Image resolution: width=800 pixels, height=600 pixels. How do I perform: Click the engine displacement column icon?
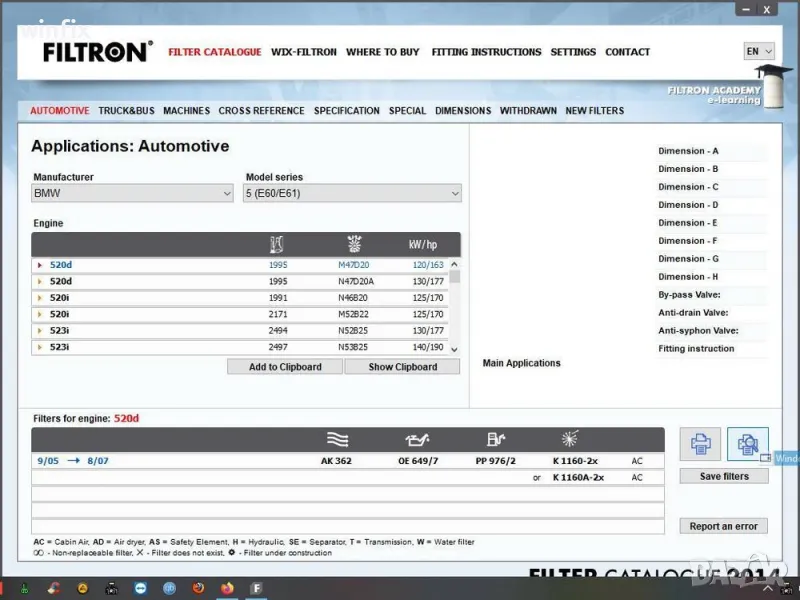pyautogui.click(x=277, y=244)
